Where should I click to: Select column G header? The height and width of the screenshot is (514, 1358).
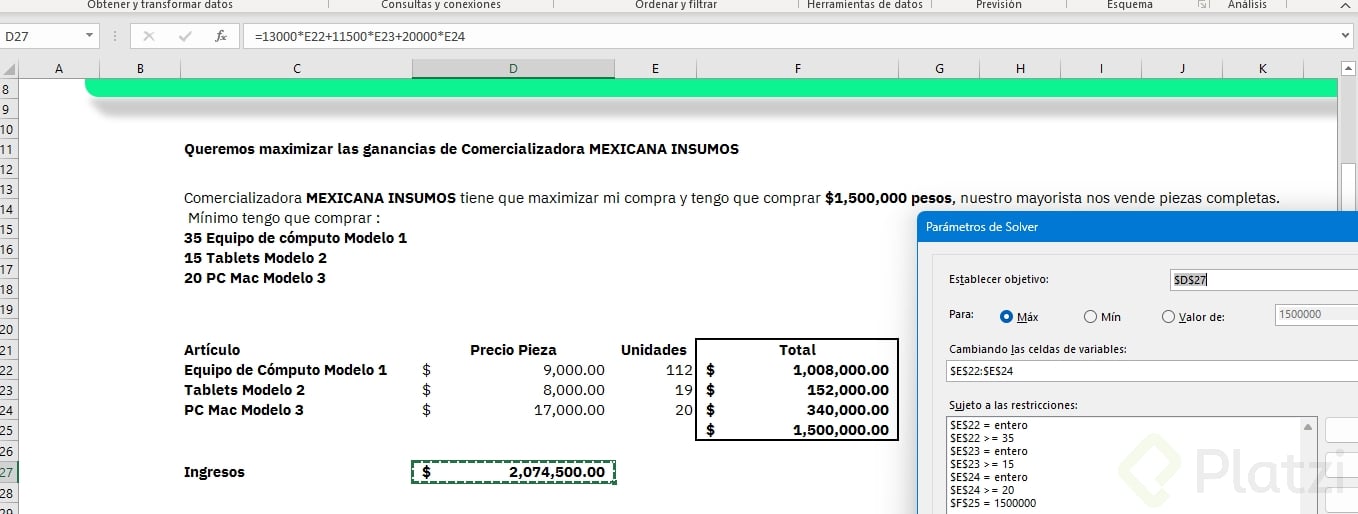[939, 69]
